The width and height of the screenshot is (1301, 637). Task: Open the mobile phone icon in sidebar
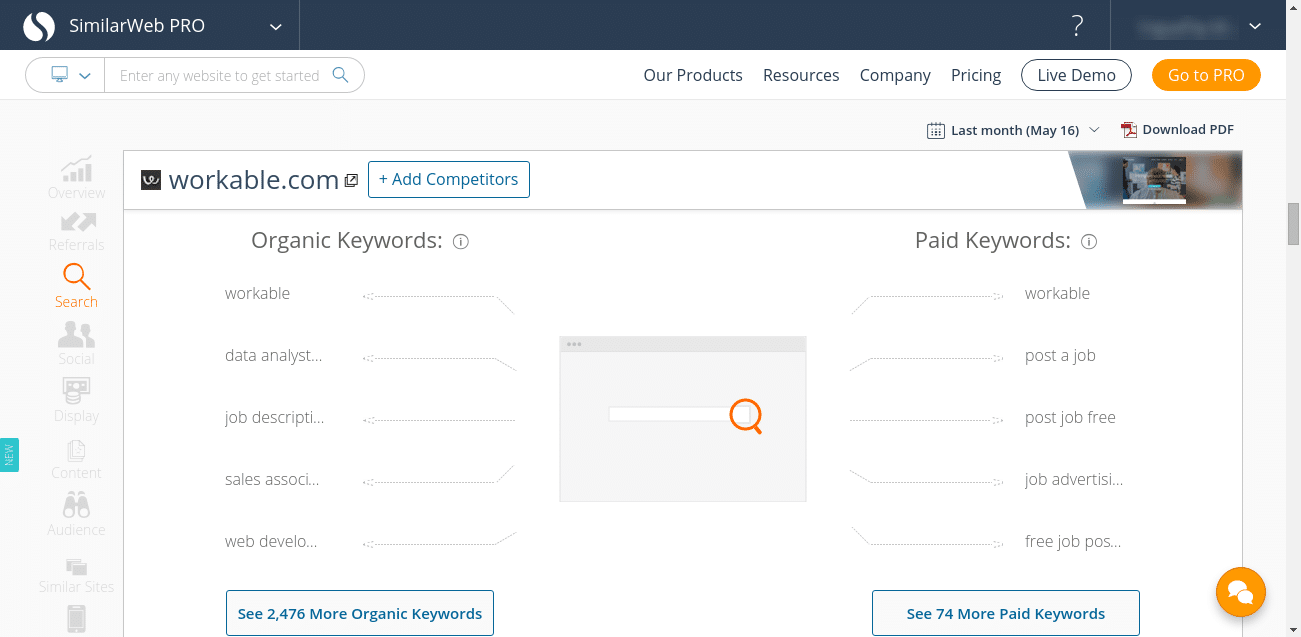(76, 619)
